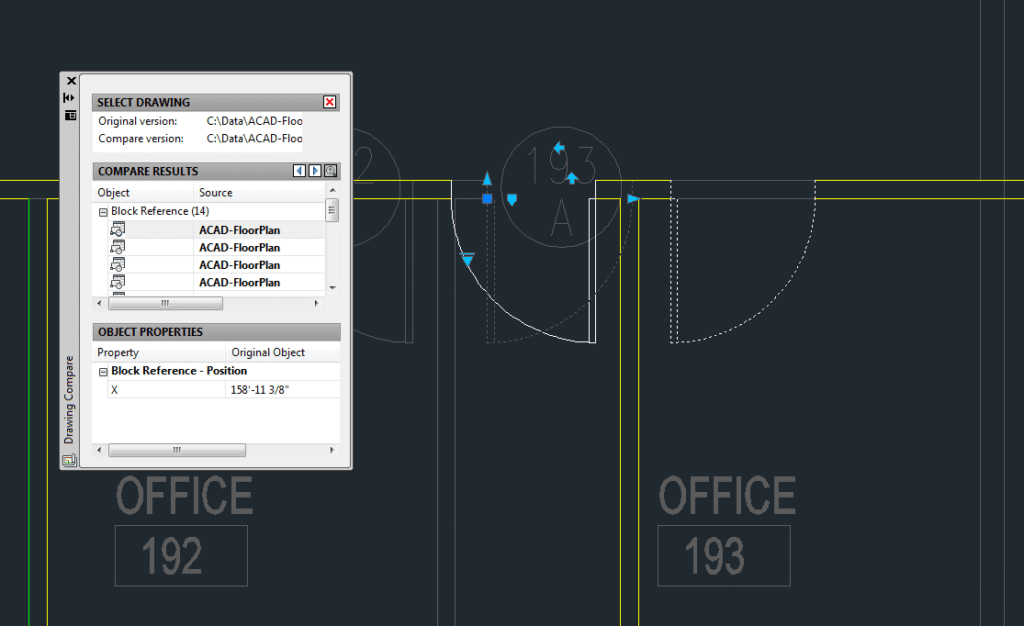Viewport: 1024px width, 626px height.
Task: Close the comparison using the red X button
Action: [330, 101]
